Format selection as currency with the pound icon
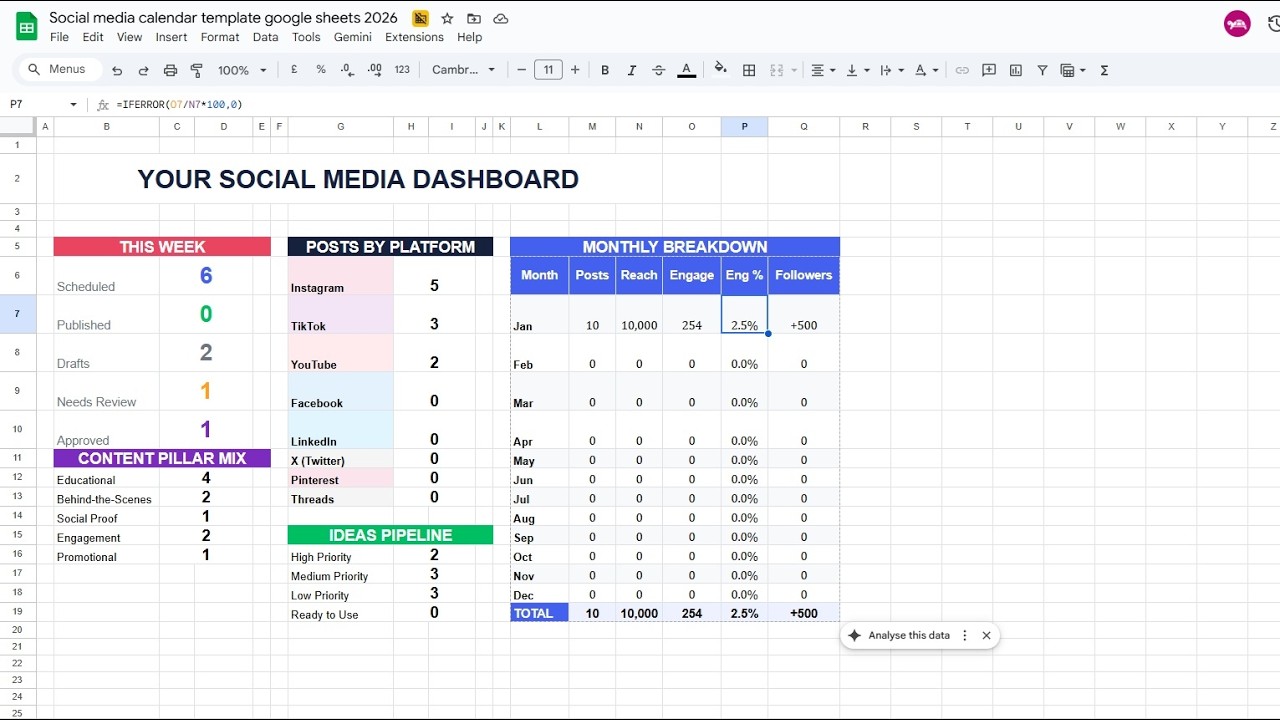Viewport: 1280px width, 720px height. click(293, 70)
